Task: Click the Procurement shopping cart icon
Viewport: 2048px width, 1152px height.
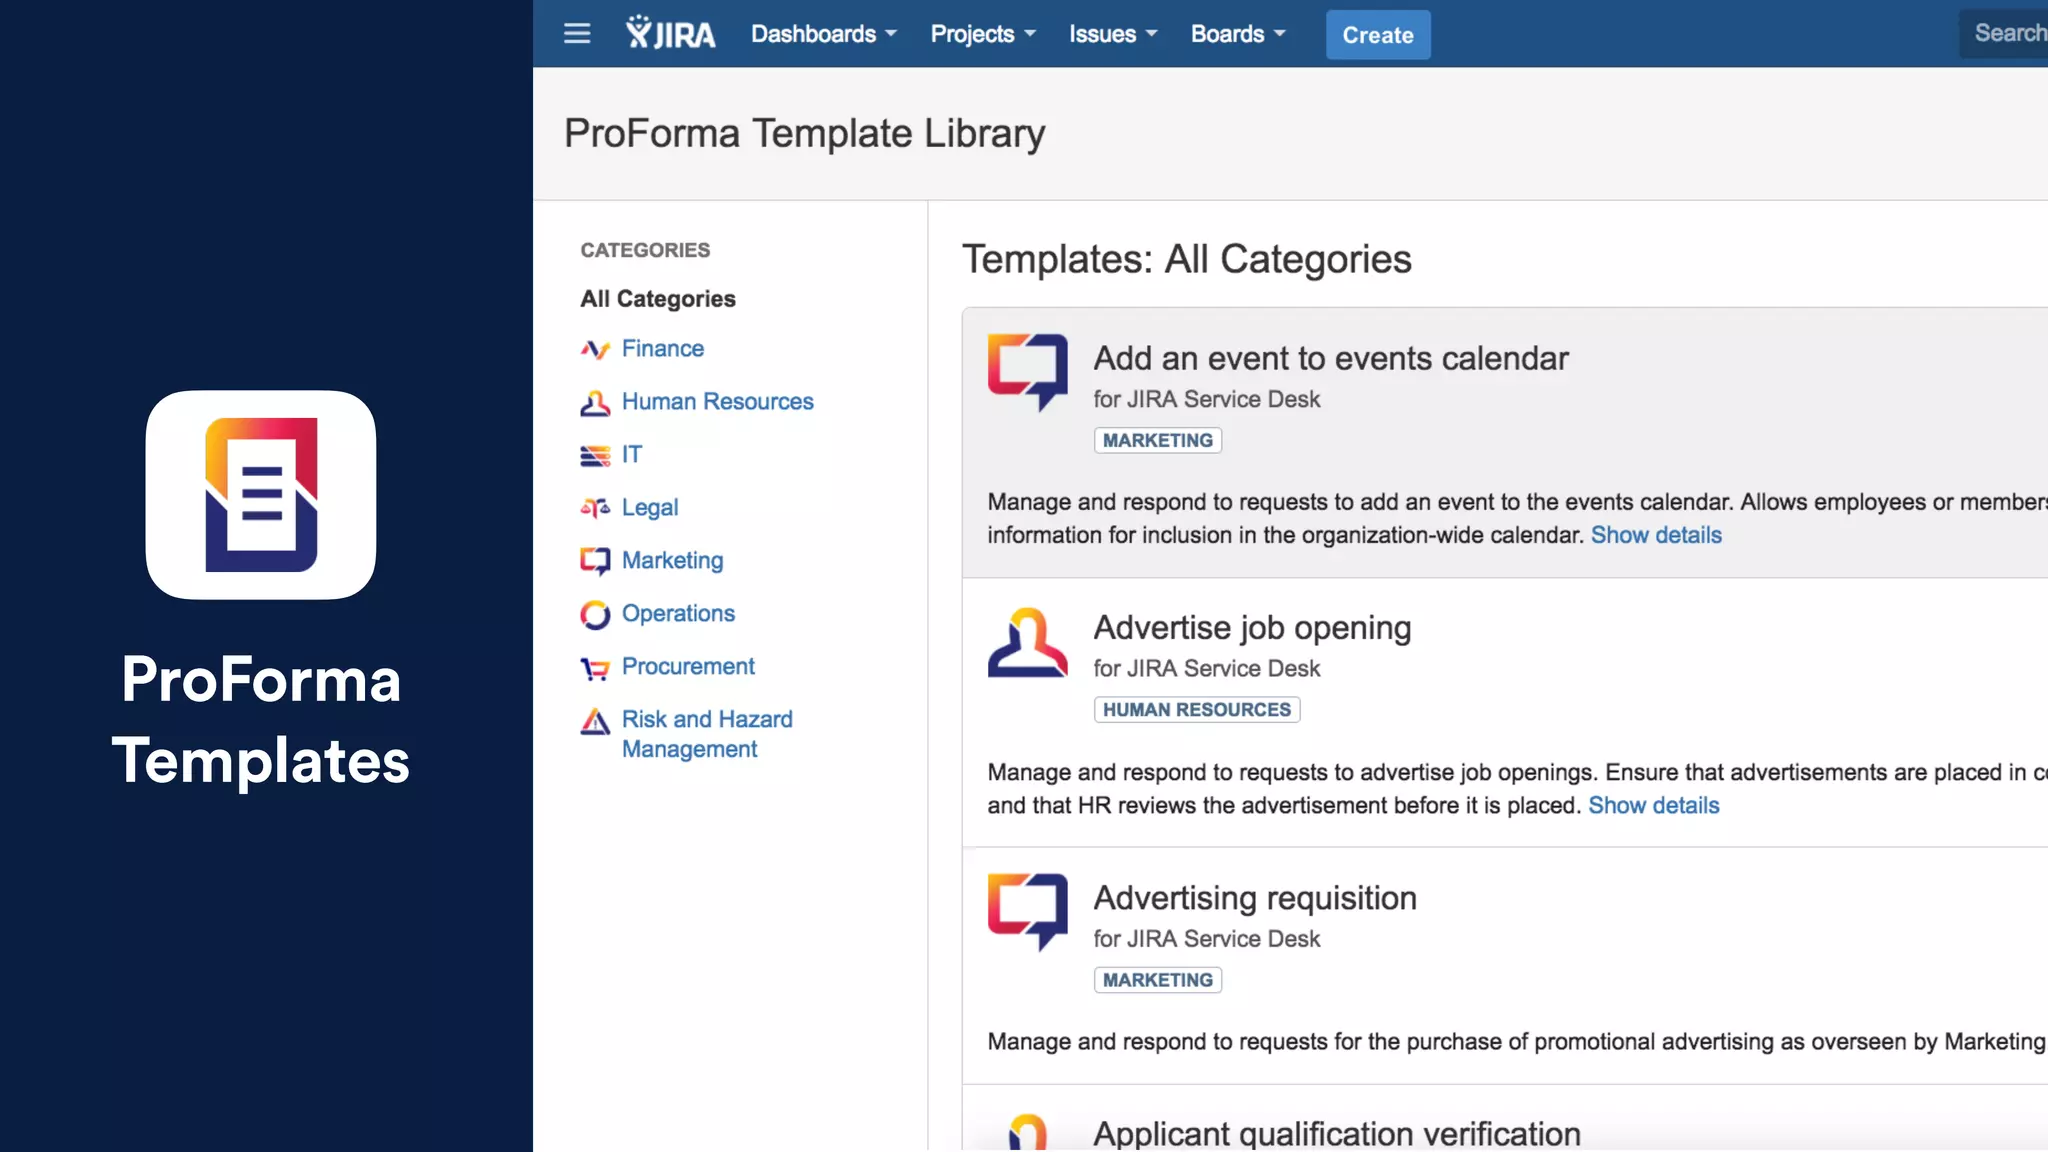Action: pyautogui.click(x=595, y=667)
